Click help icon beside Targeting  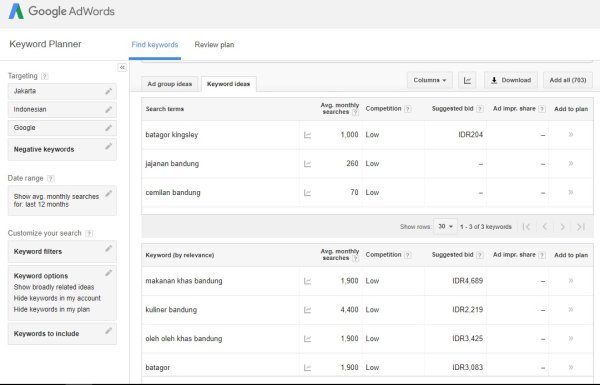[45, 76]
